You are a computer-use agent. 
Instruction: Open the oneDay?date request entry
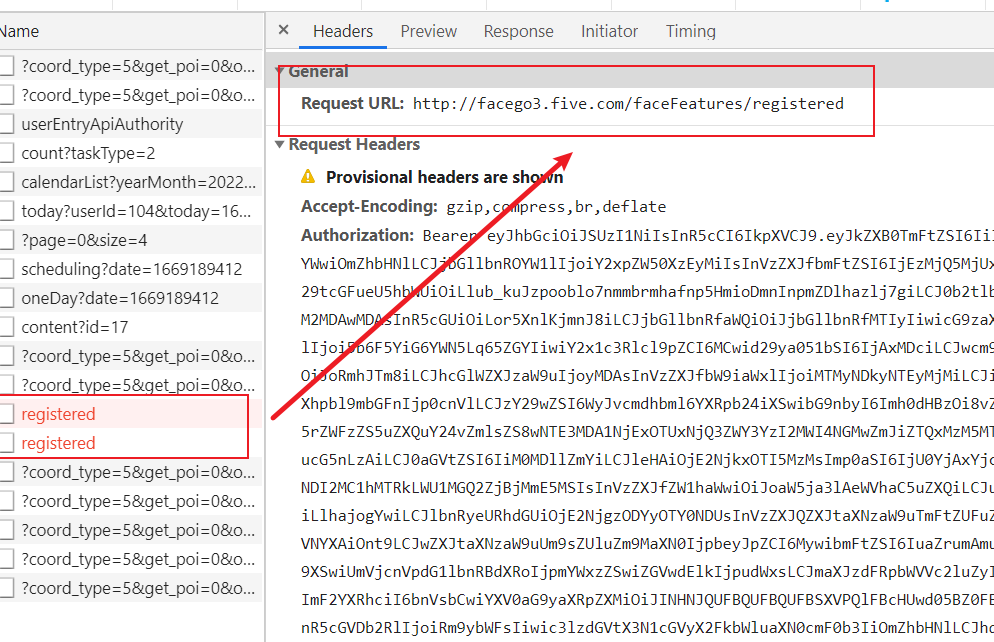[x=119, y=298]
